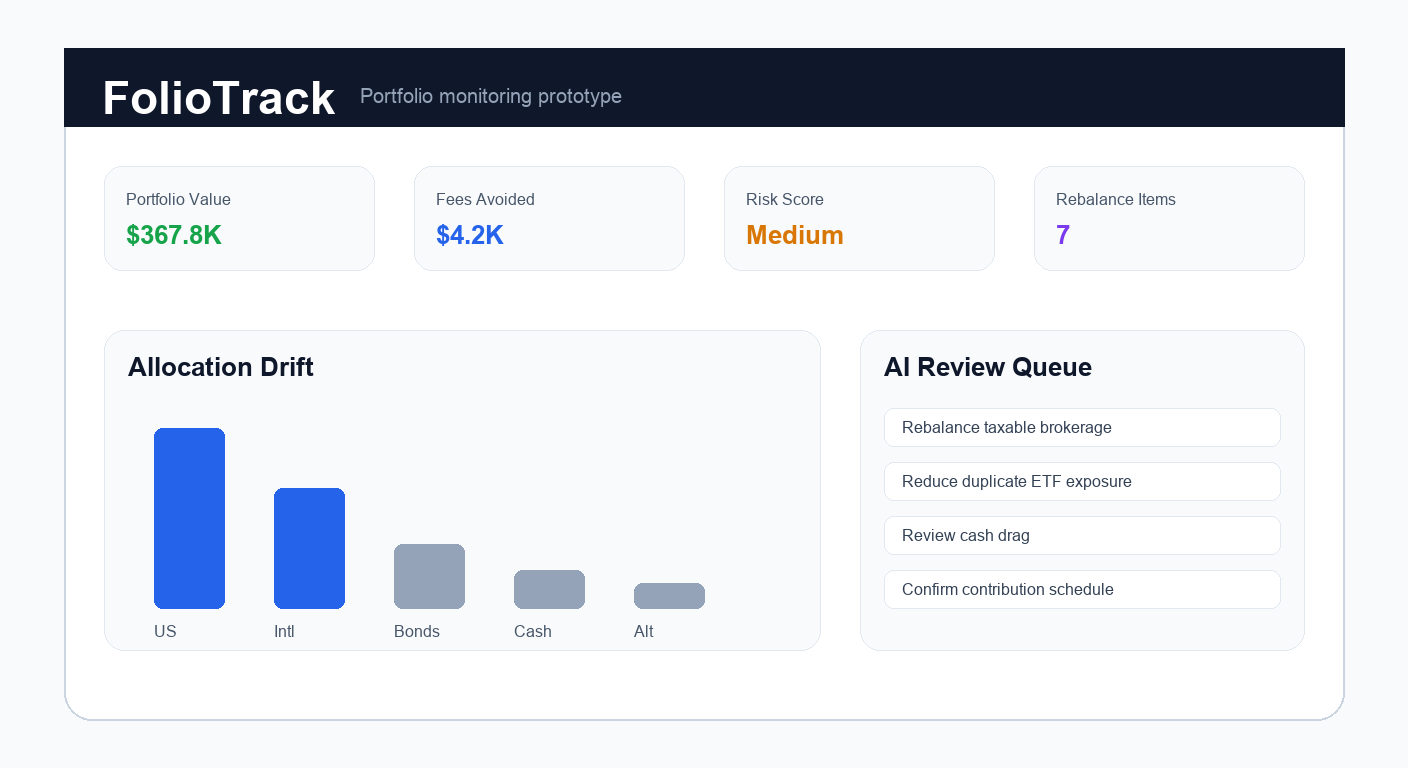The height and width of the screenshot is (768, 1408).
Task: Select the Portfolio monitoring prototype subtitle
Action: (491, 96)
